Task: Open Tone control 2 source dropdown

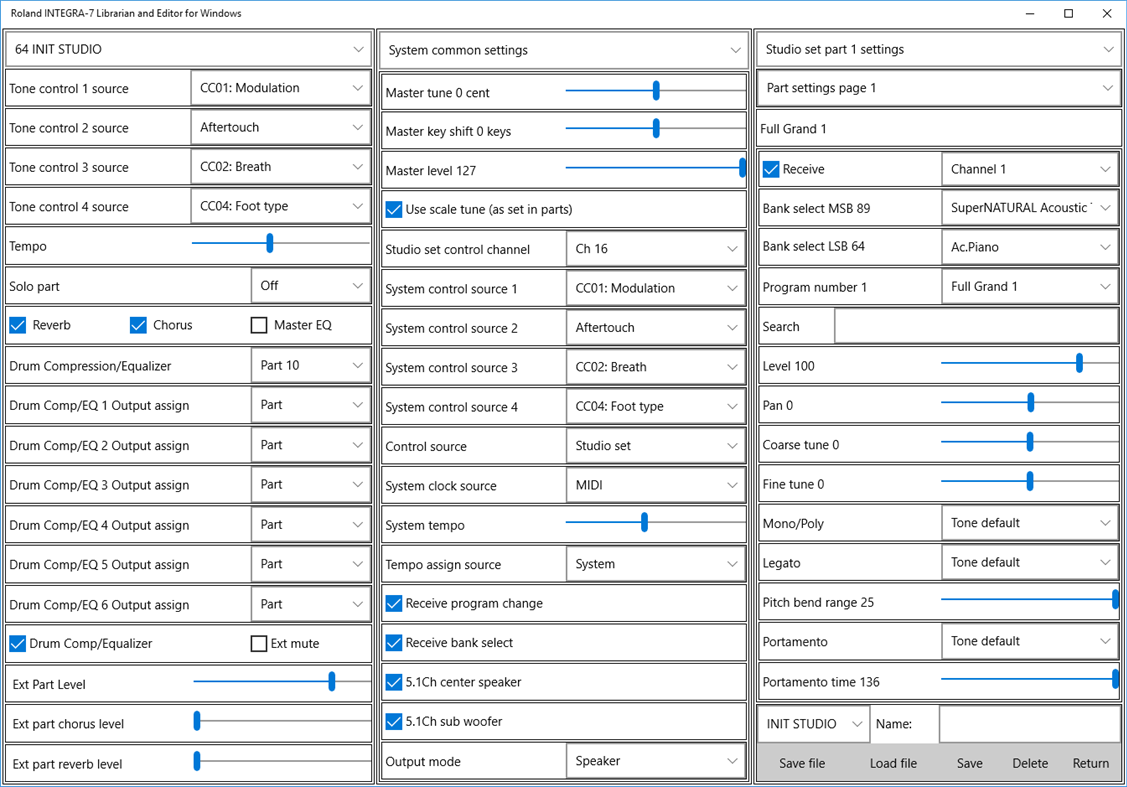Action: (281, 127)
